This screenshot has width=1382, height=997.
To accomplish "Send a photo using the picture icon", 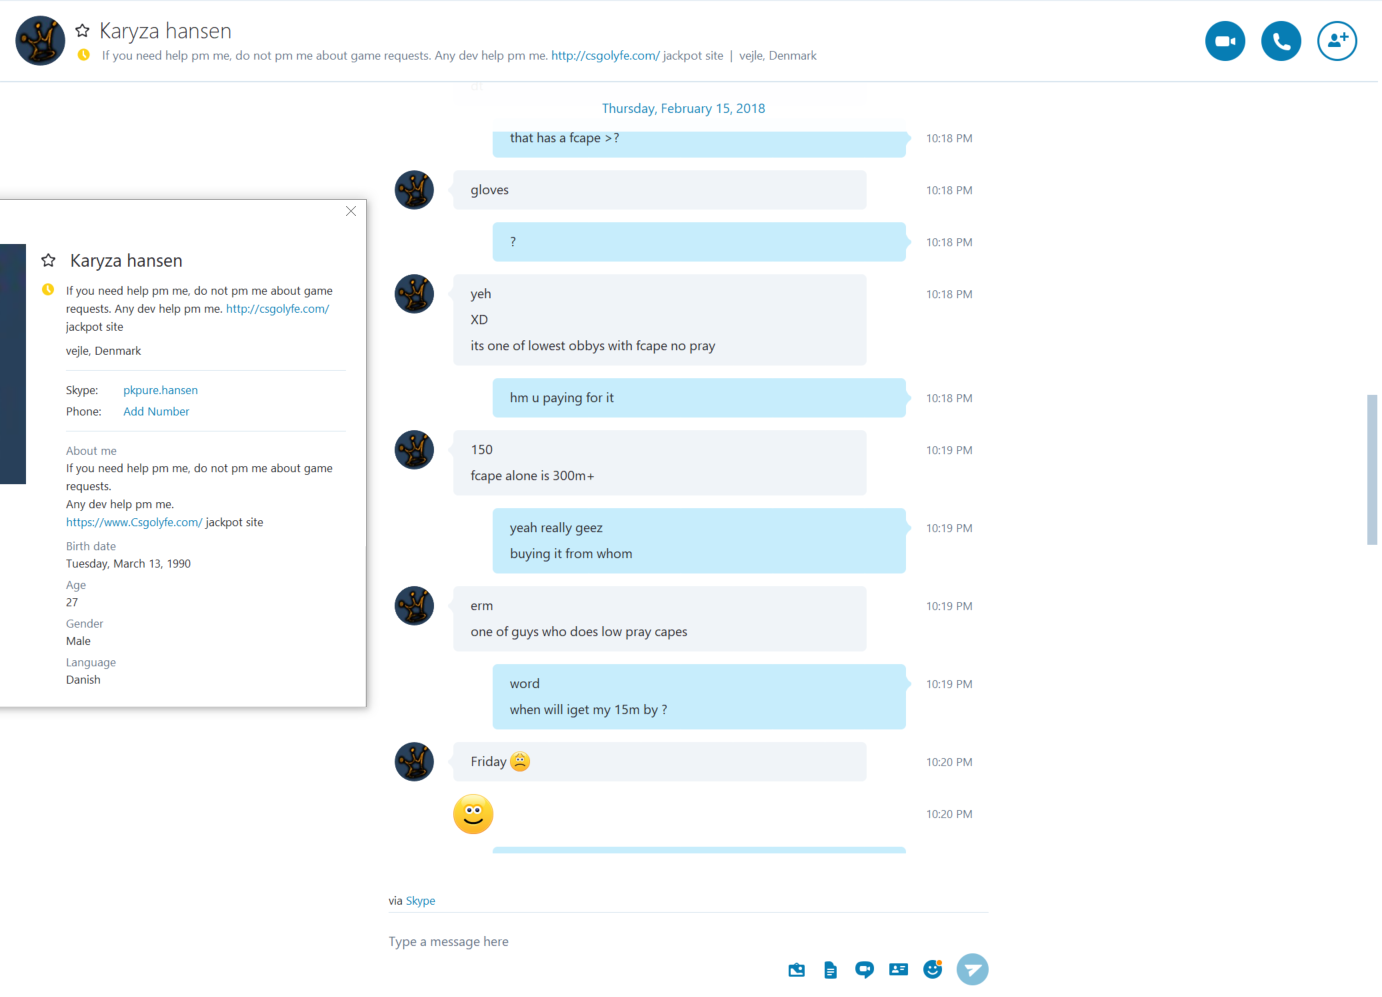I will tap(797, 970).
